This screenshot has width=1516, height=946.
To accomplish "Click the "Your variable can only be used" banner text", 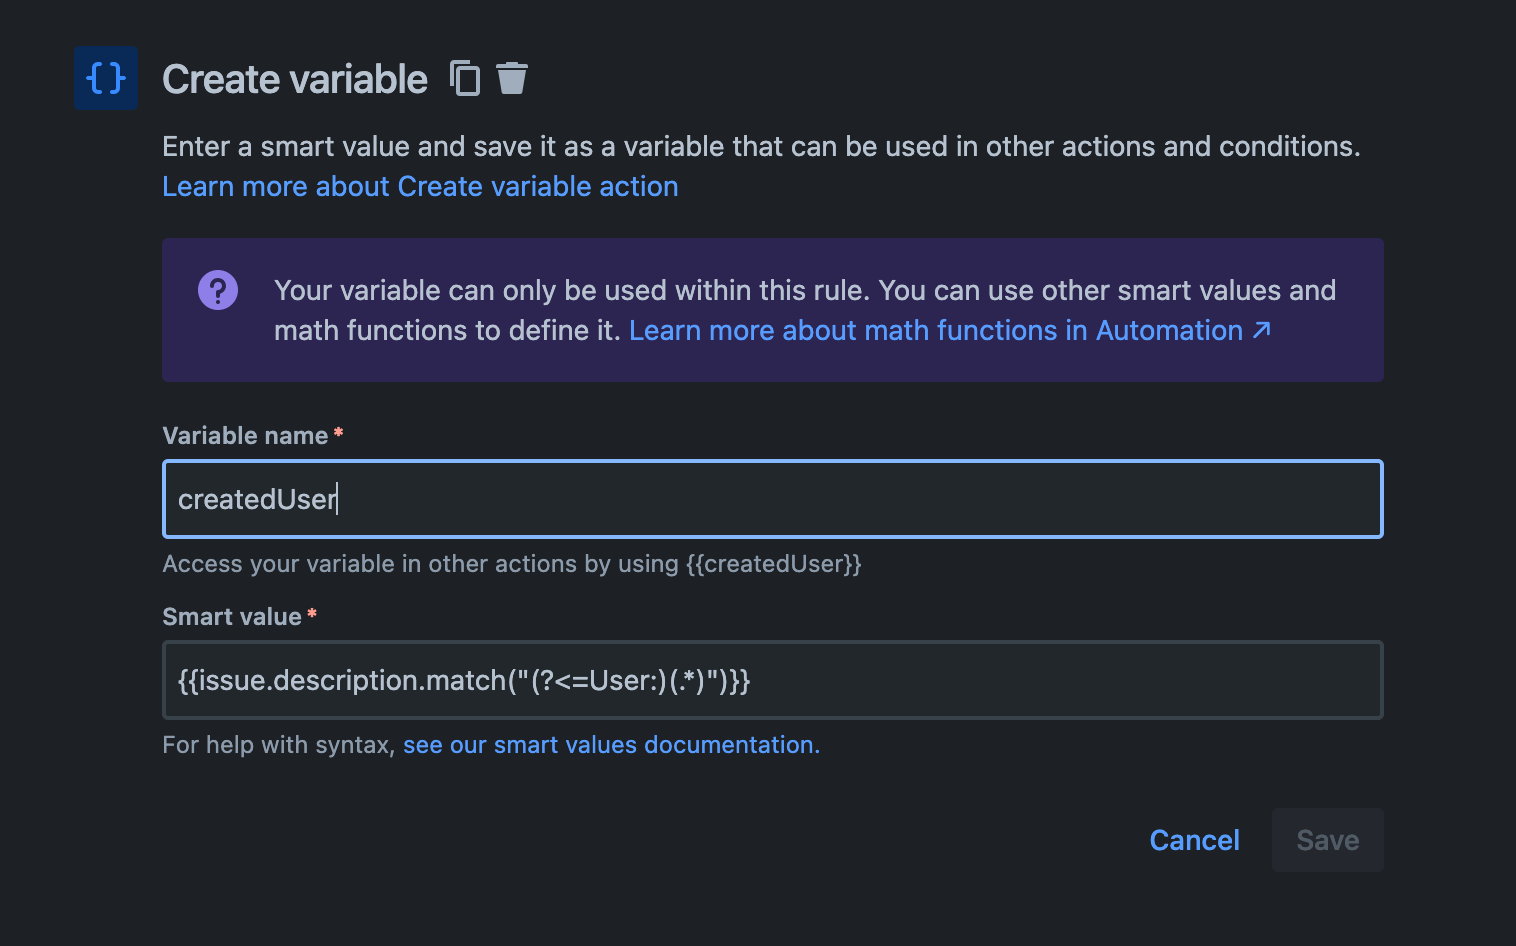I will point(575,291).
